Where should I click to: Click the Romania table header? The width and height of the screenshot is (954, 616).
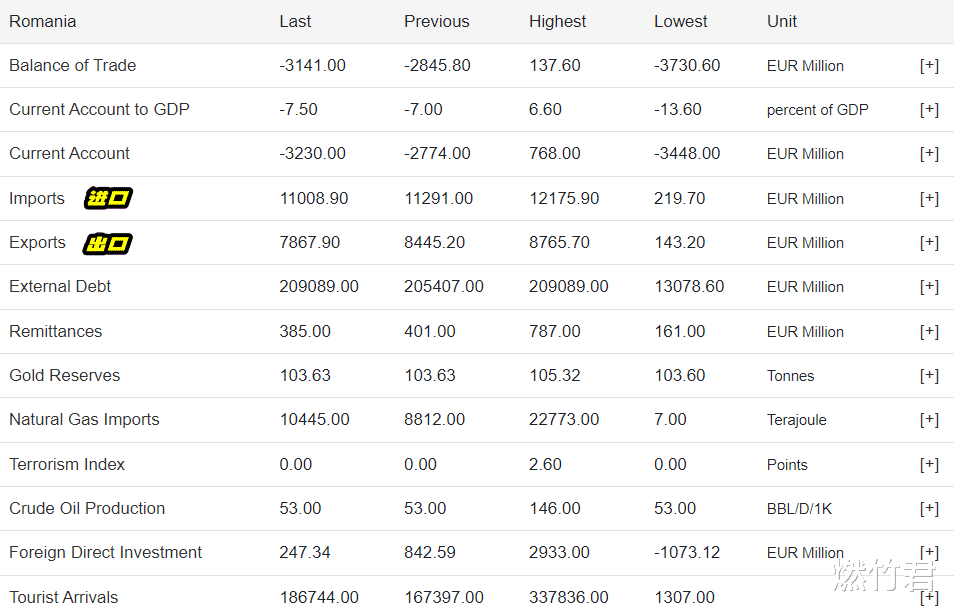(x=43, y=22)
